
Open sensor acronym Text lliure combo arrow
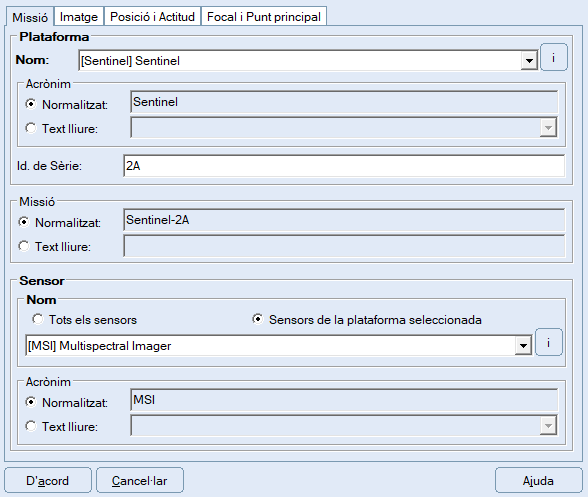point(548,426)
